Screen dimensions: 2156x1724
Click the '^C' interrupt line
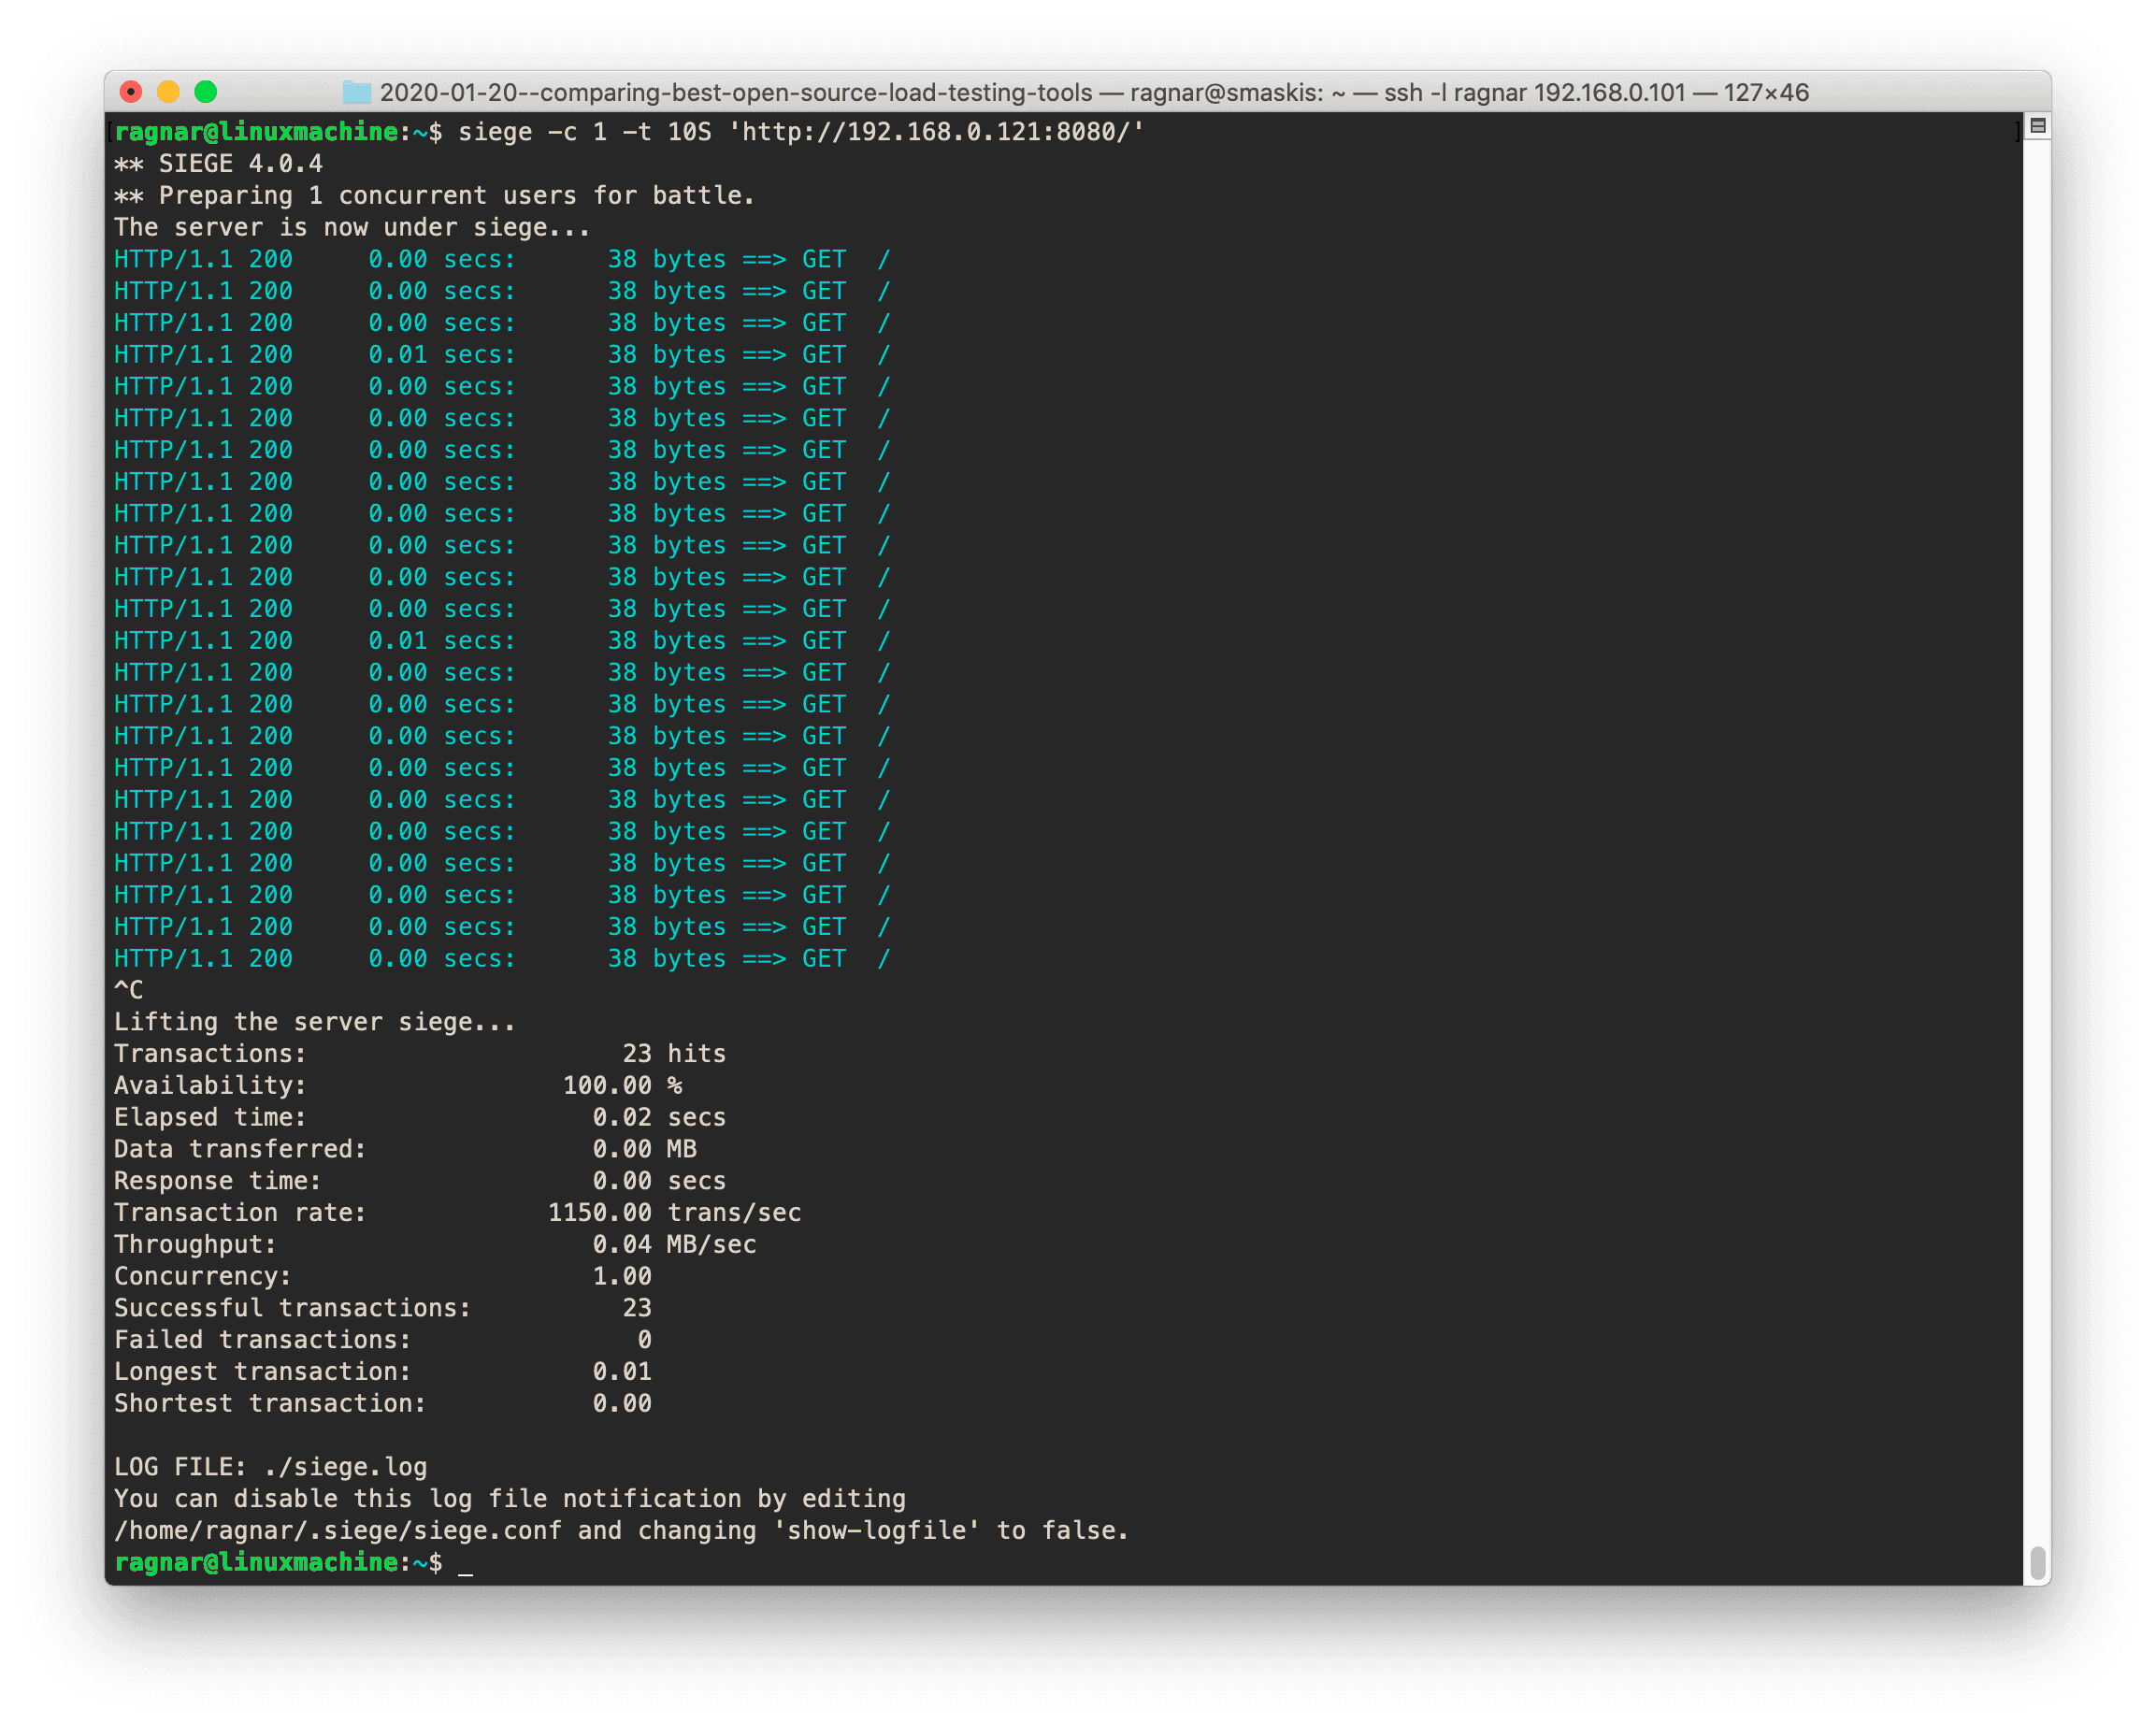pos(128,990)
